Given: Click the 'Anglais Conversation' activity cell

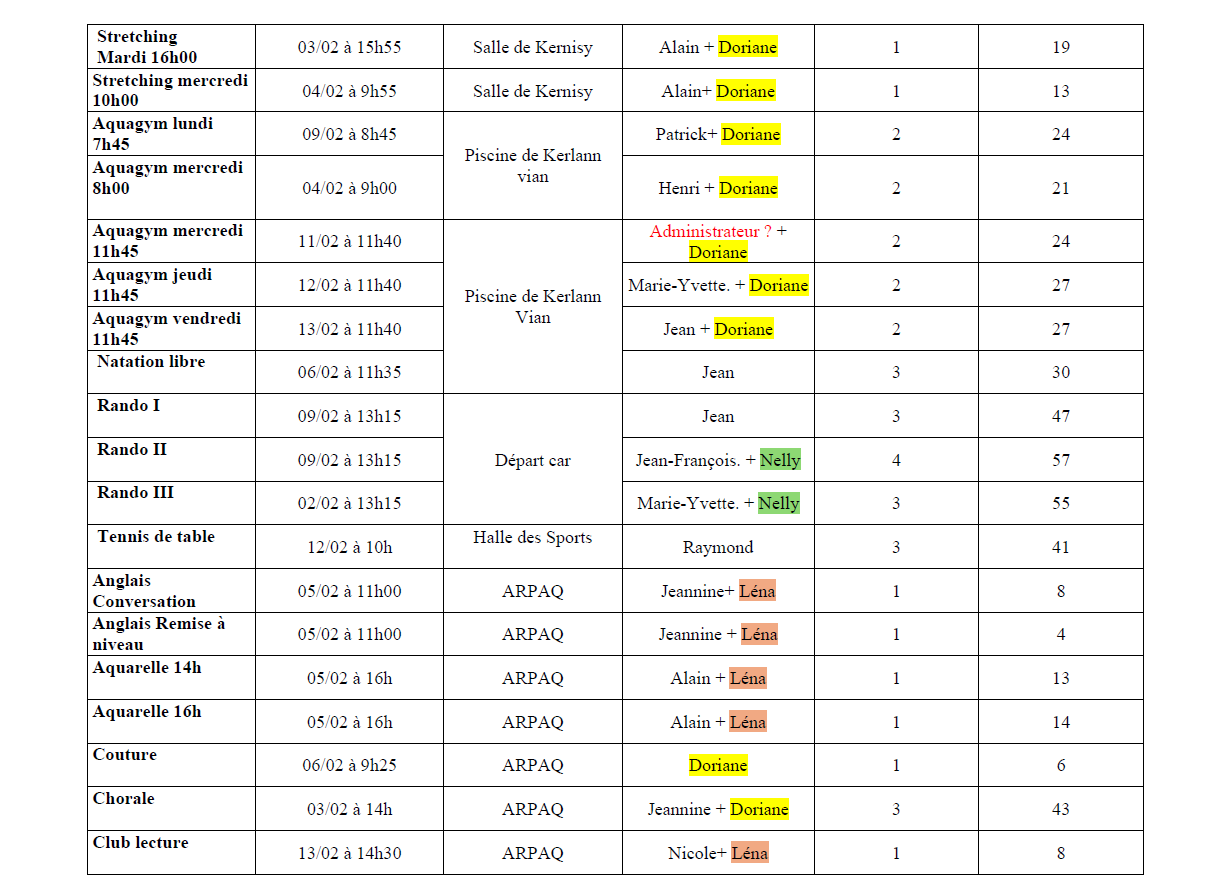Looking at the screenshot, I should [x=144, y=591].
